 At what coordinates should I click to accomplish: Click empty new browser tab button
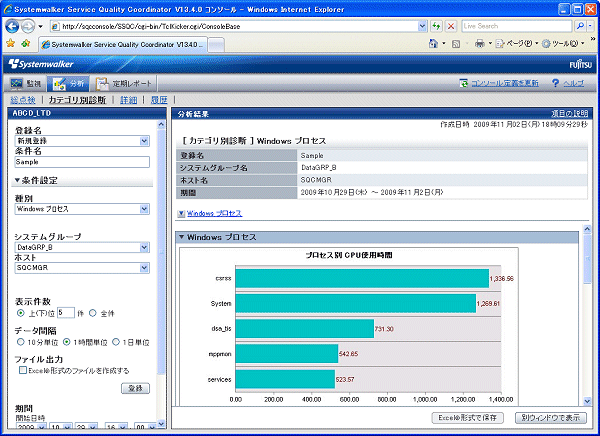pos(217,45)
